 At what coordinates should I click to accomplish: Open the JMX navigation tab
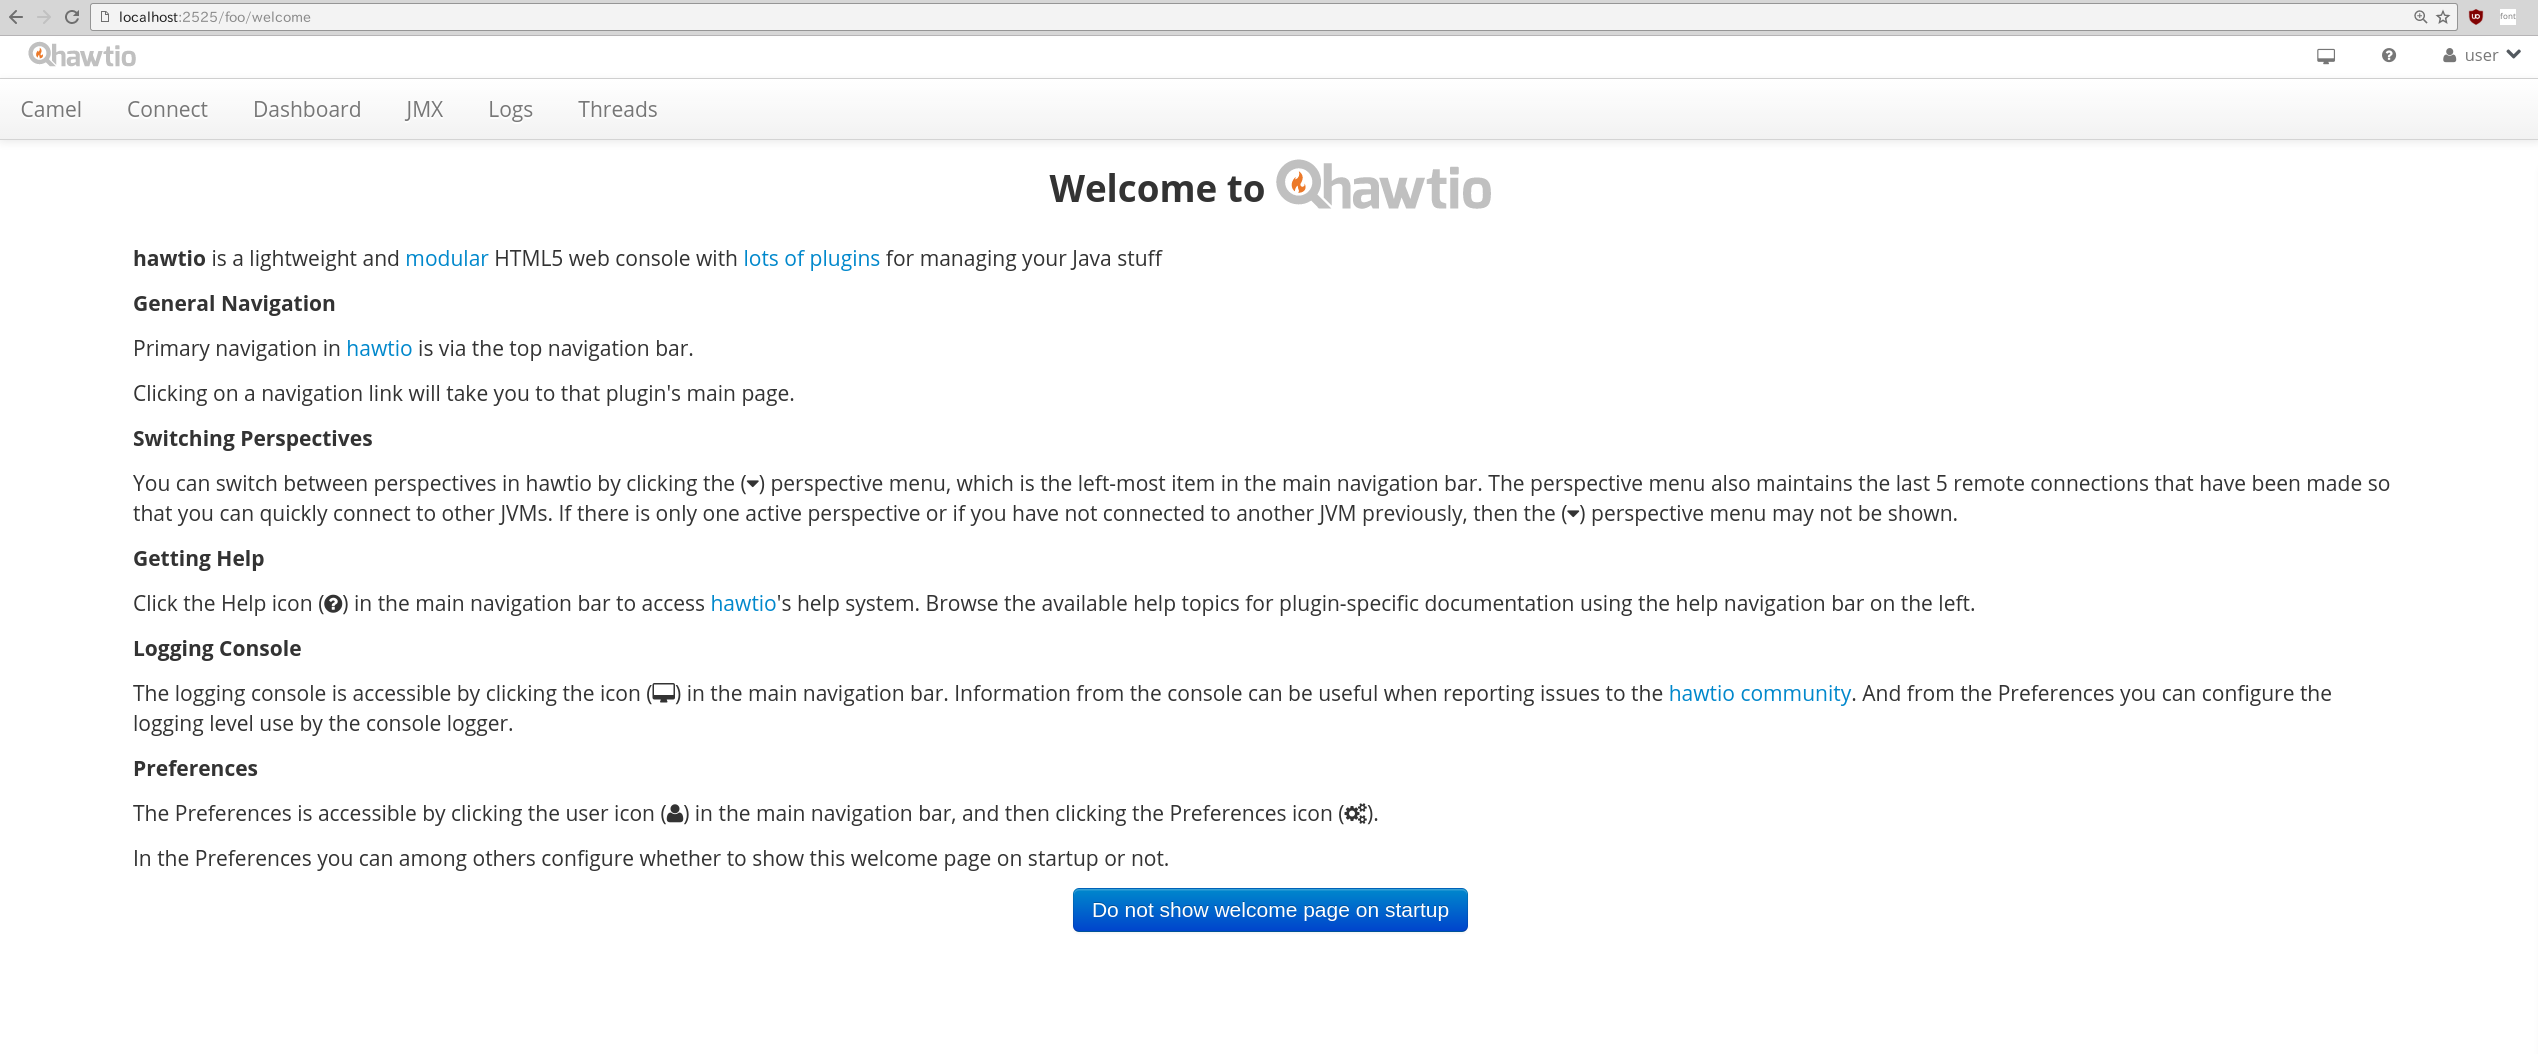tap(424, 109)
